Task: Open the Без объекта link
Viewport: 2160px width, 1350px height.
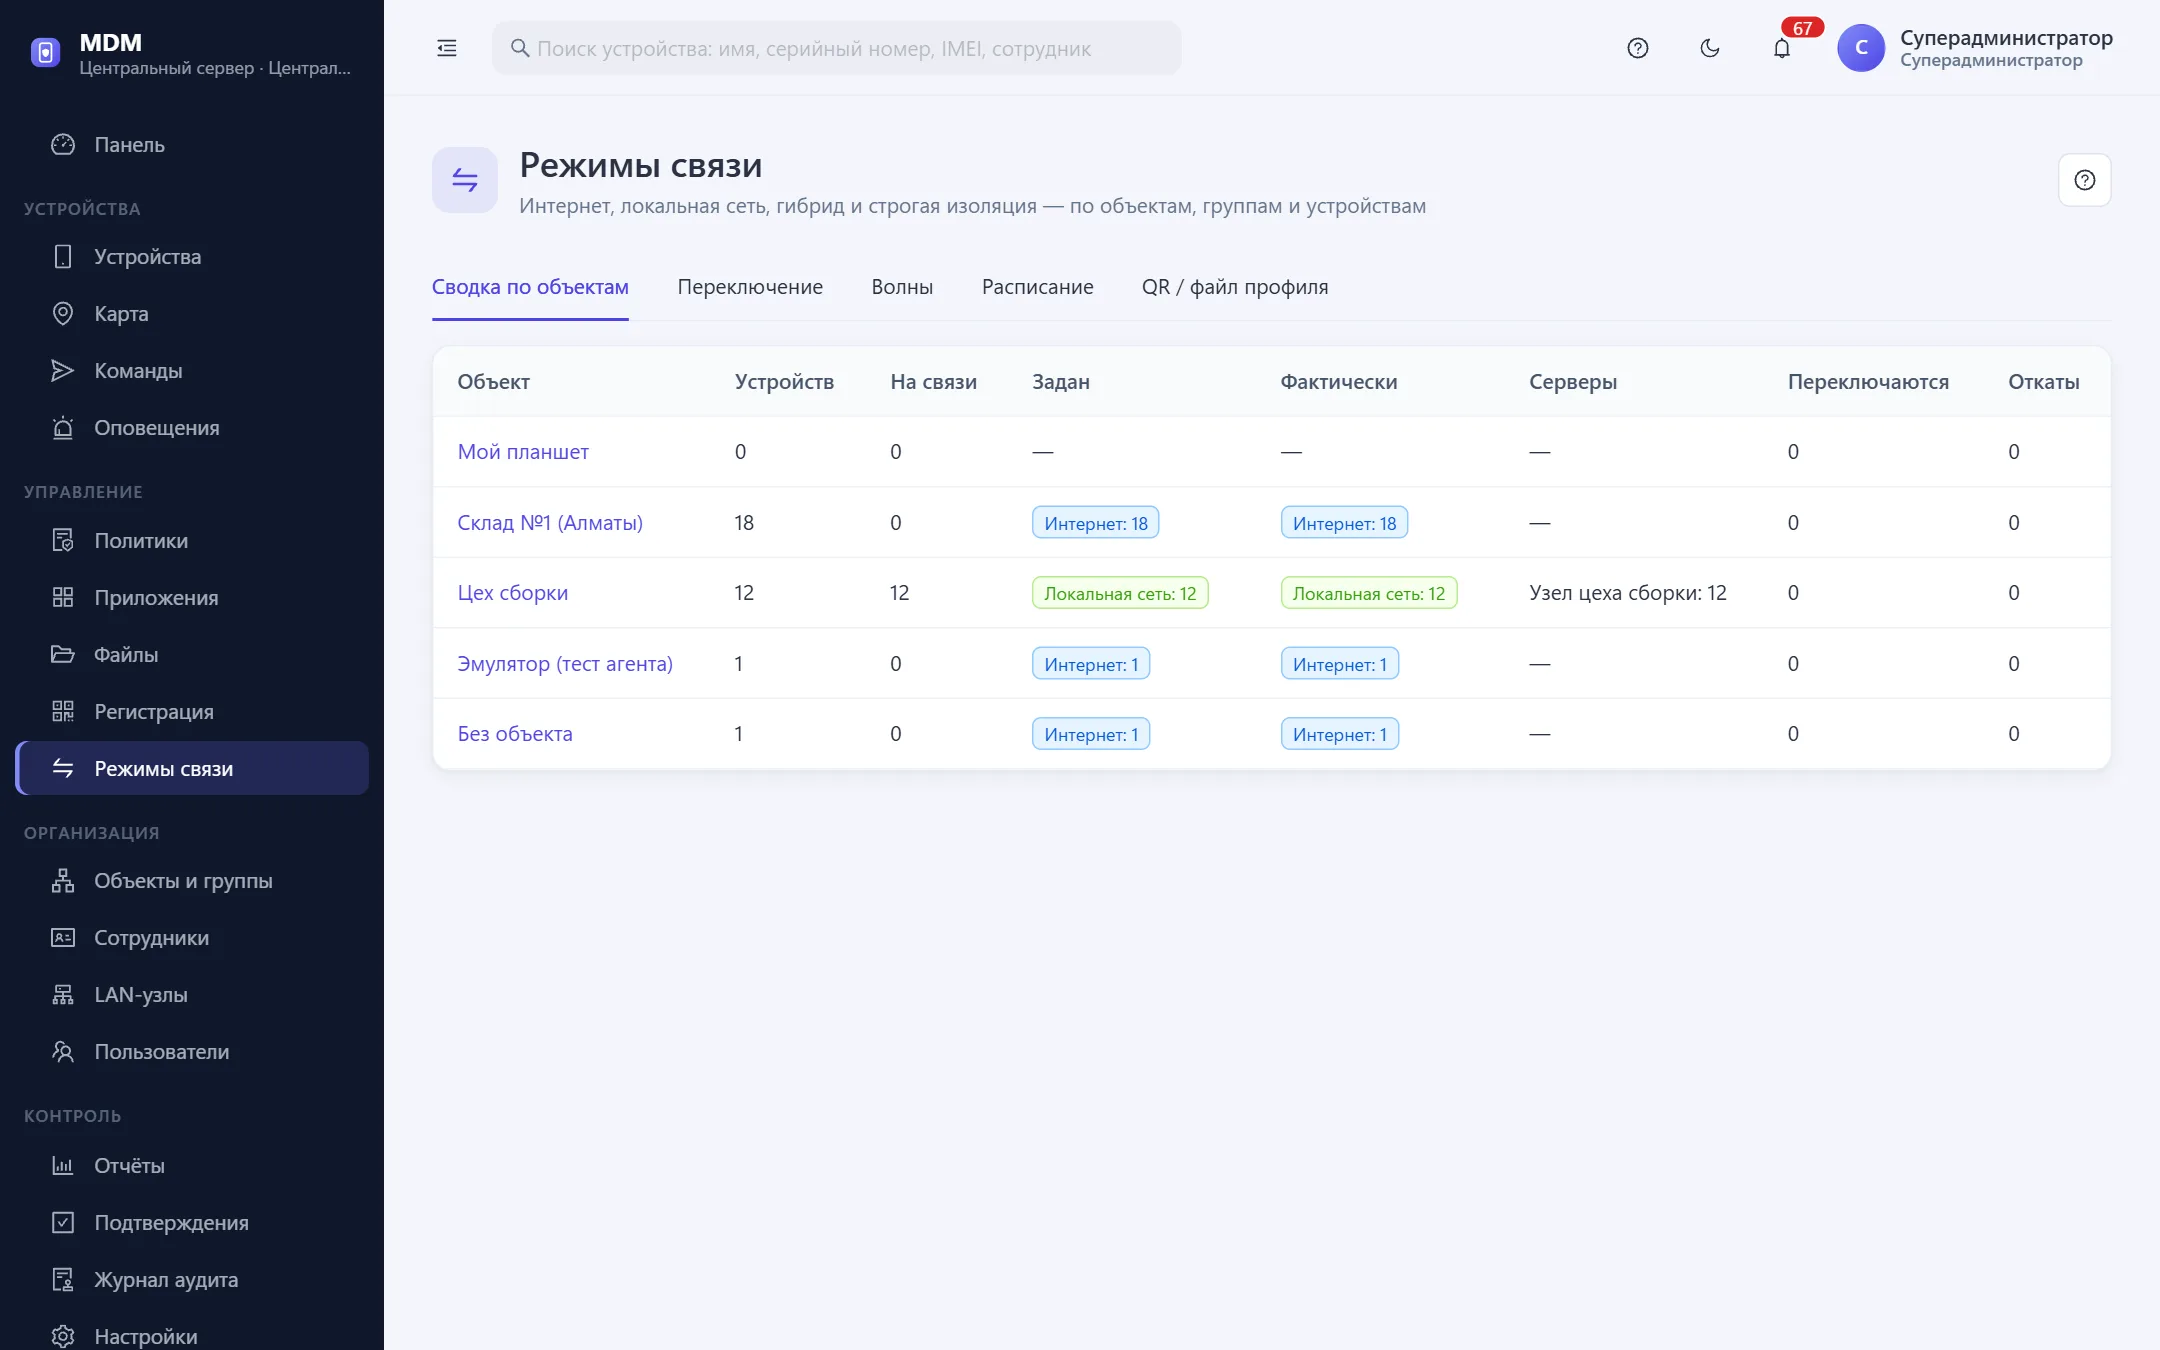Action: (515, 734)
